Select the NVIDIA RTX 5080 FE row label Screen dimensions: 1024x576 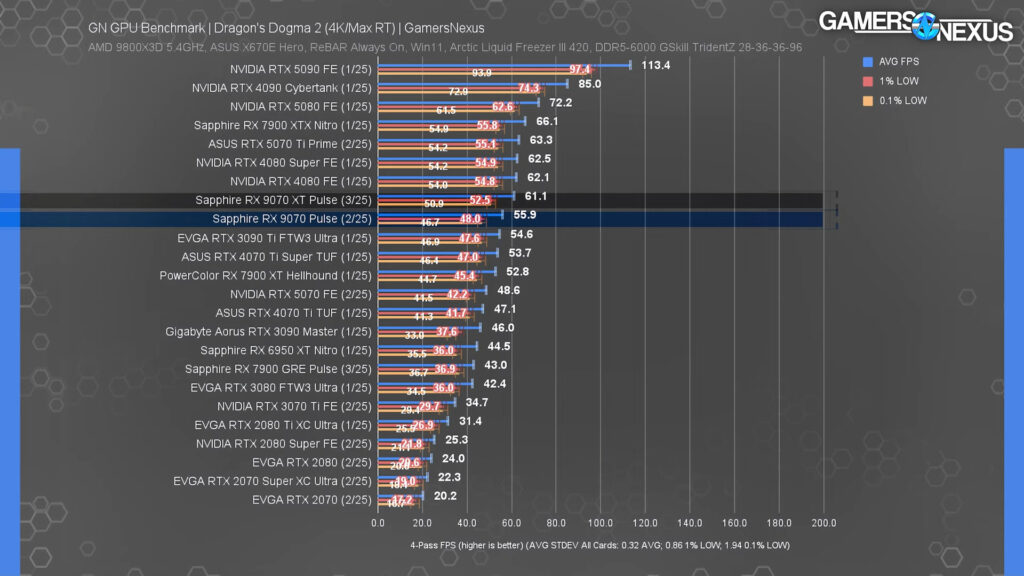(300, 106)
